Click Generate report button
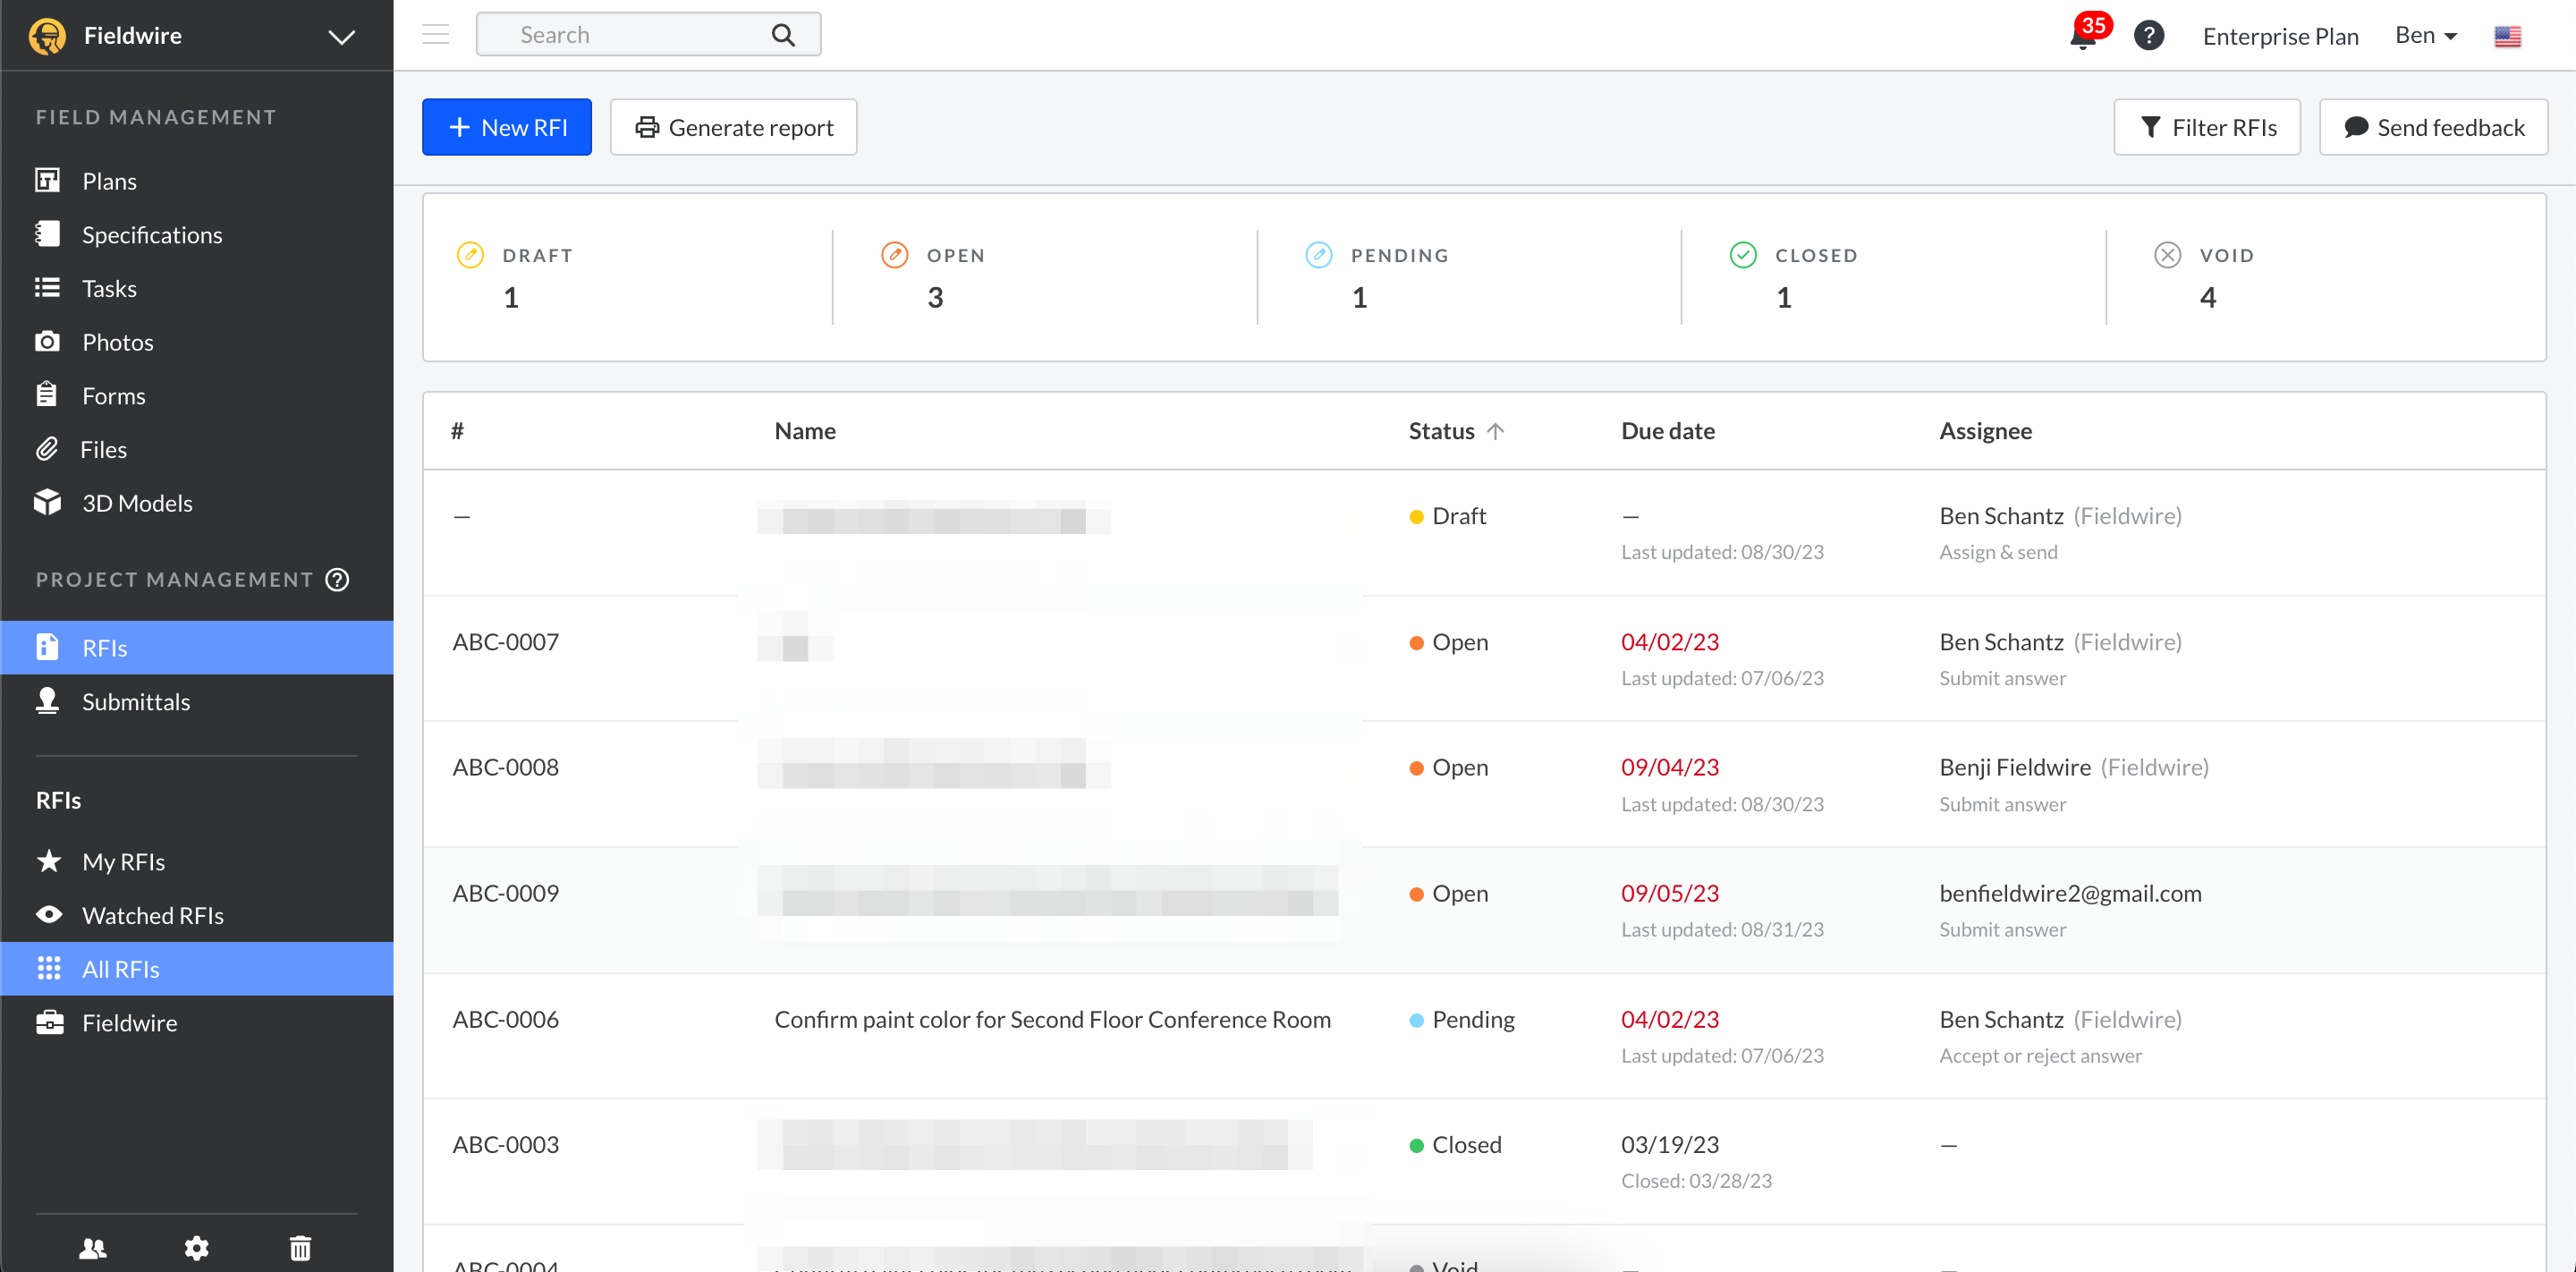 (x=733, y=127)
